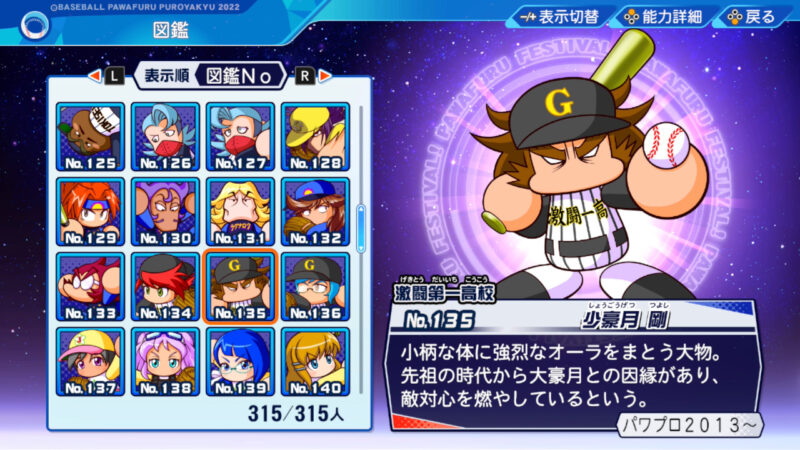
Task: Select character portrait No.125
Action: pyautogui.click(x=90, y=137)
